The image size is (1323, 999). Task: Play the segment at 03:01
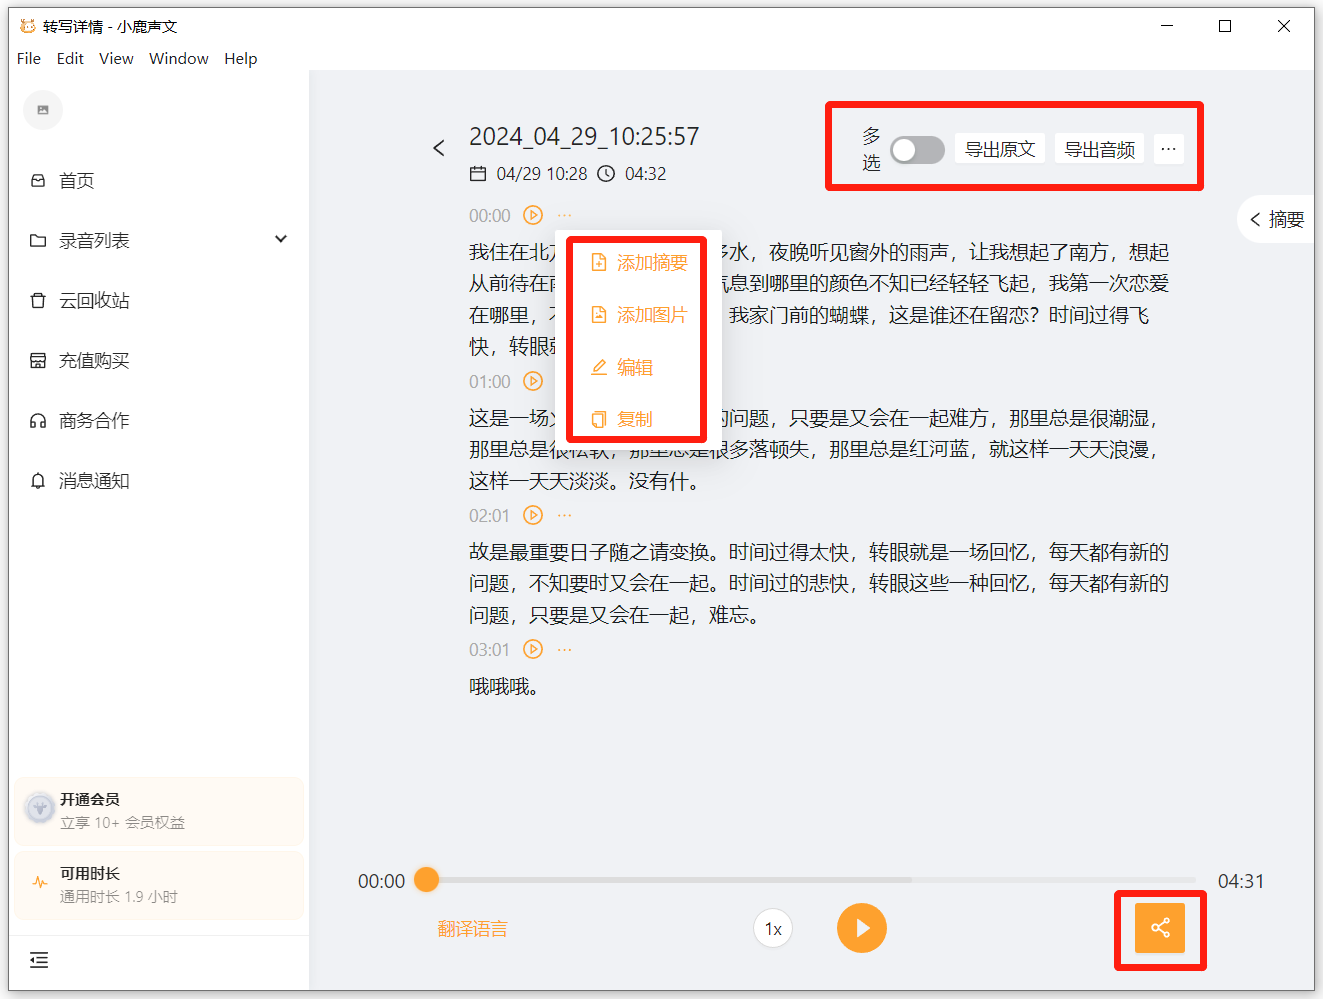(533, 649)
